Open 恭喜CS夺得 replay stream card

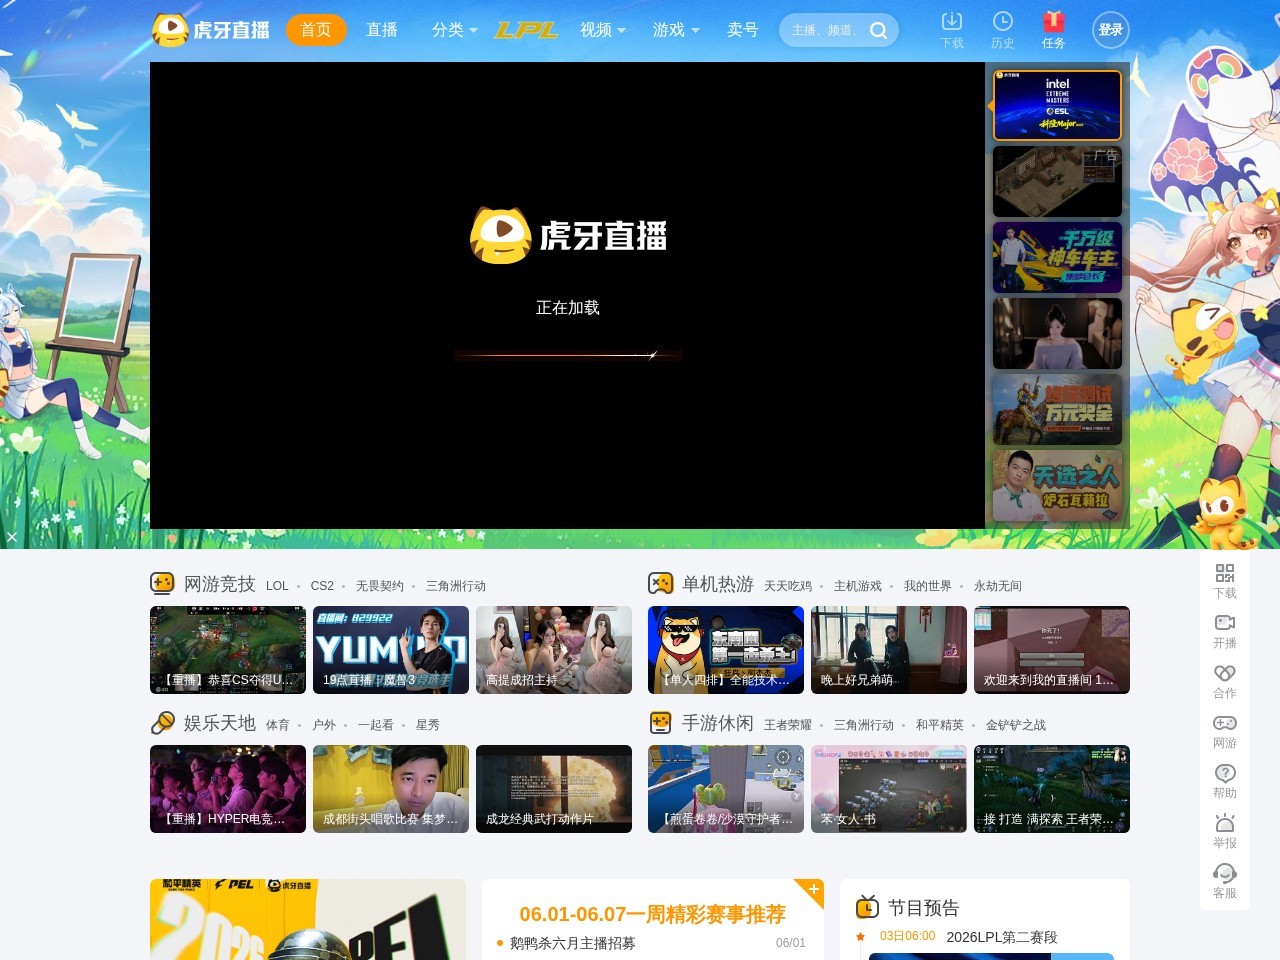pos(228,650)
